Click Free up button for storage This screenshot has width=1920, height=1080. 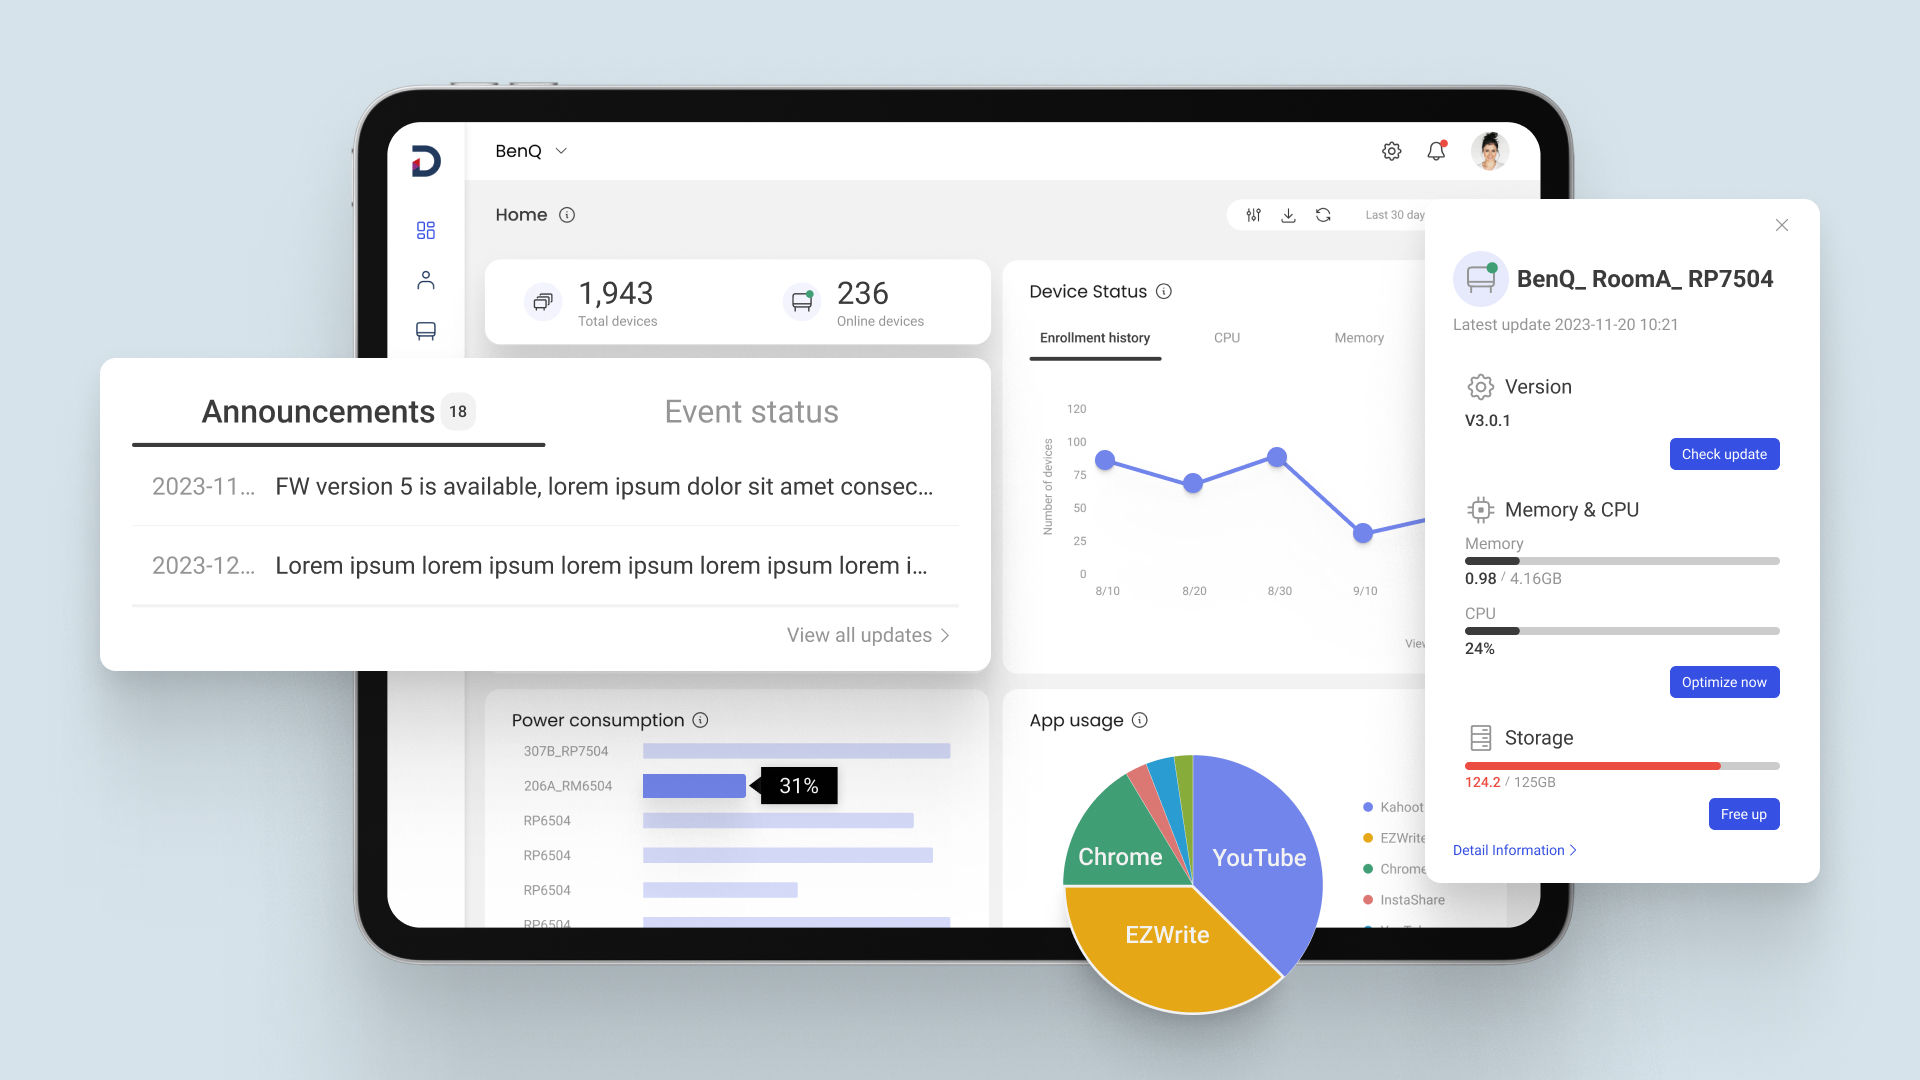[1742, 814]
